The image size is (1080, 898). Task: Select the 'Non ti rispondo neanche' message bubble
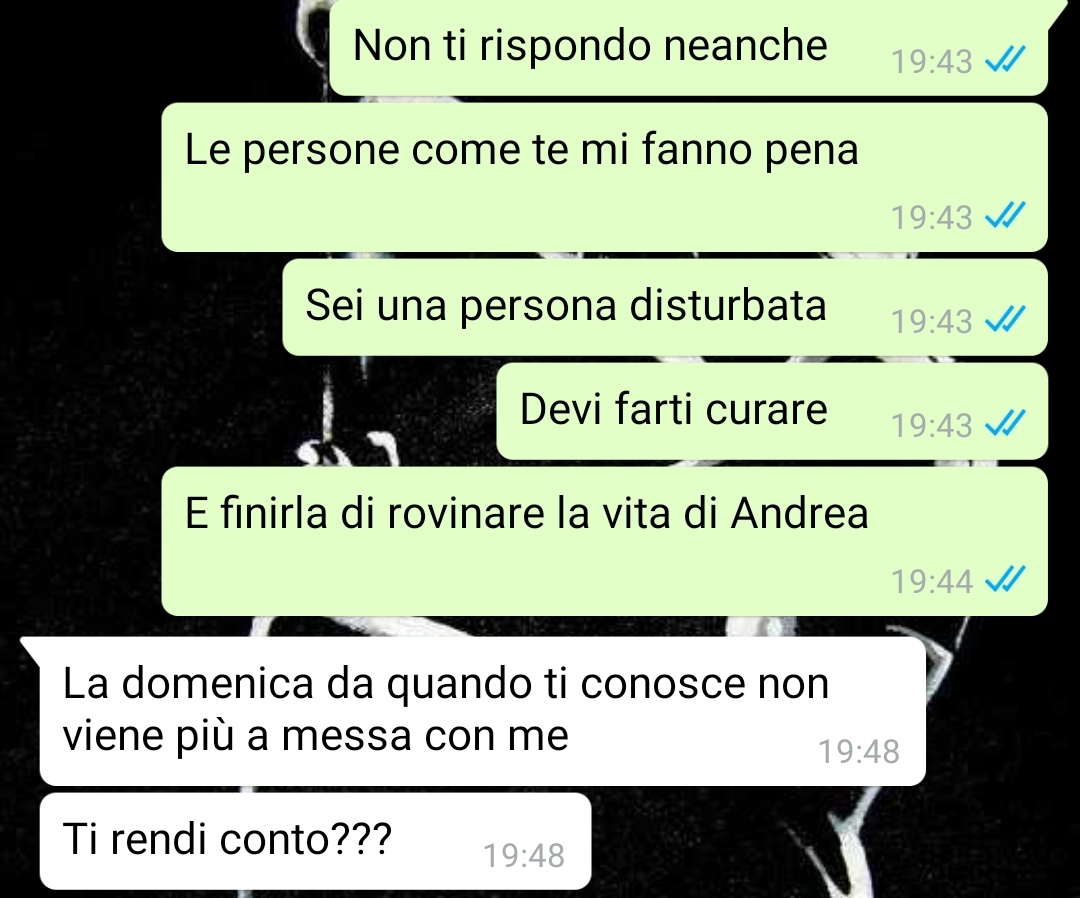[x=689, y=47]
